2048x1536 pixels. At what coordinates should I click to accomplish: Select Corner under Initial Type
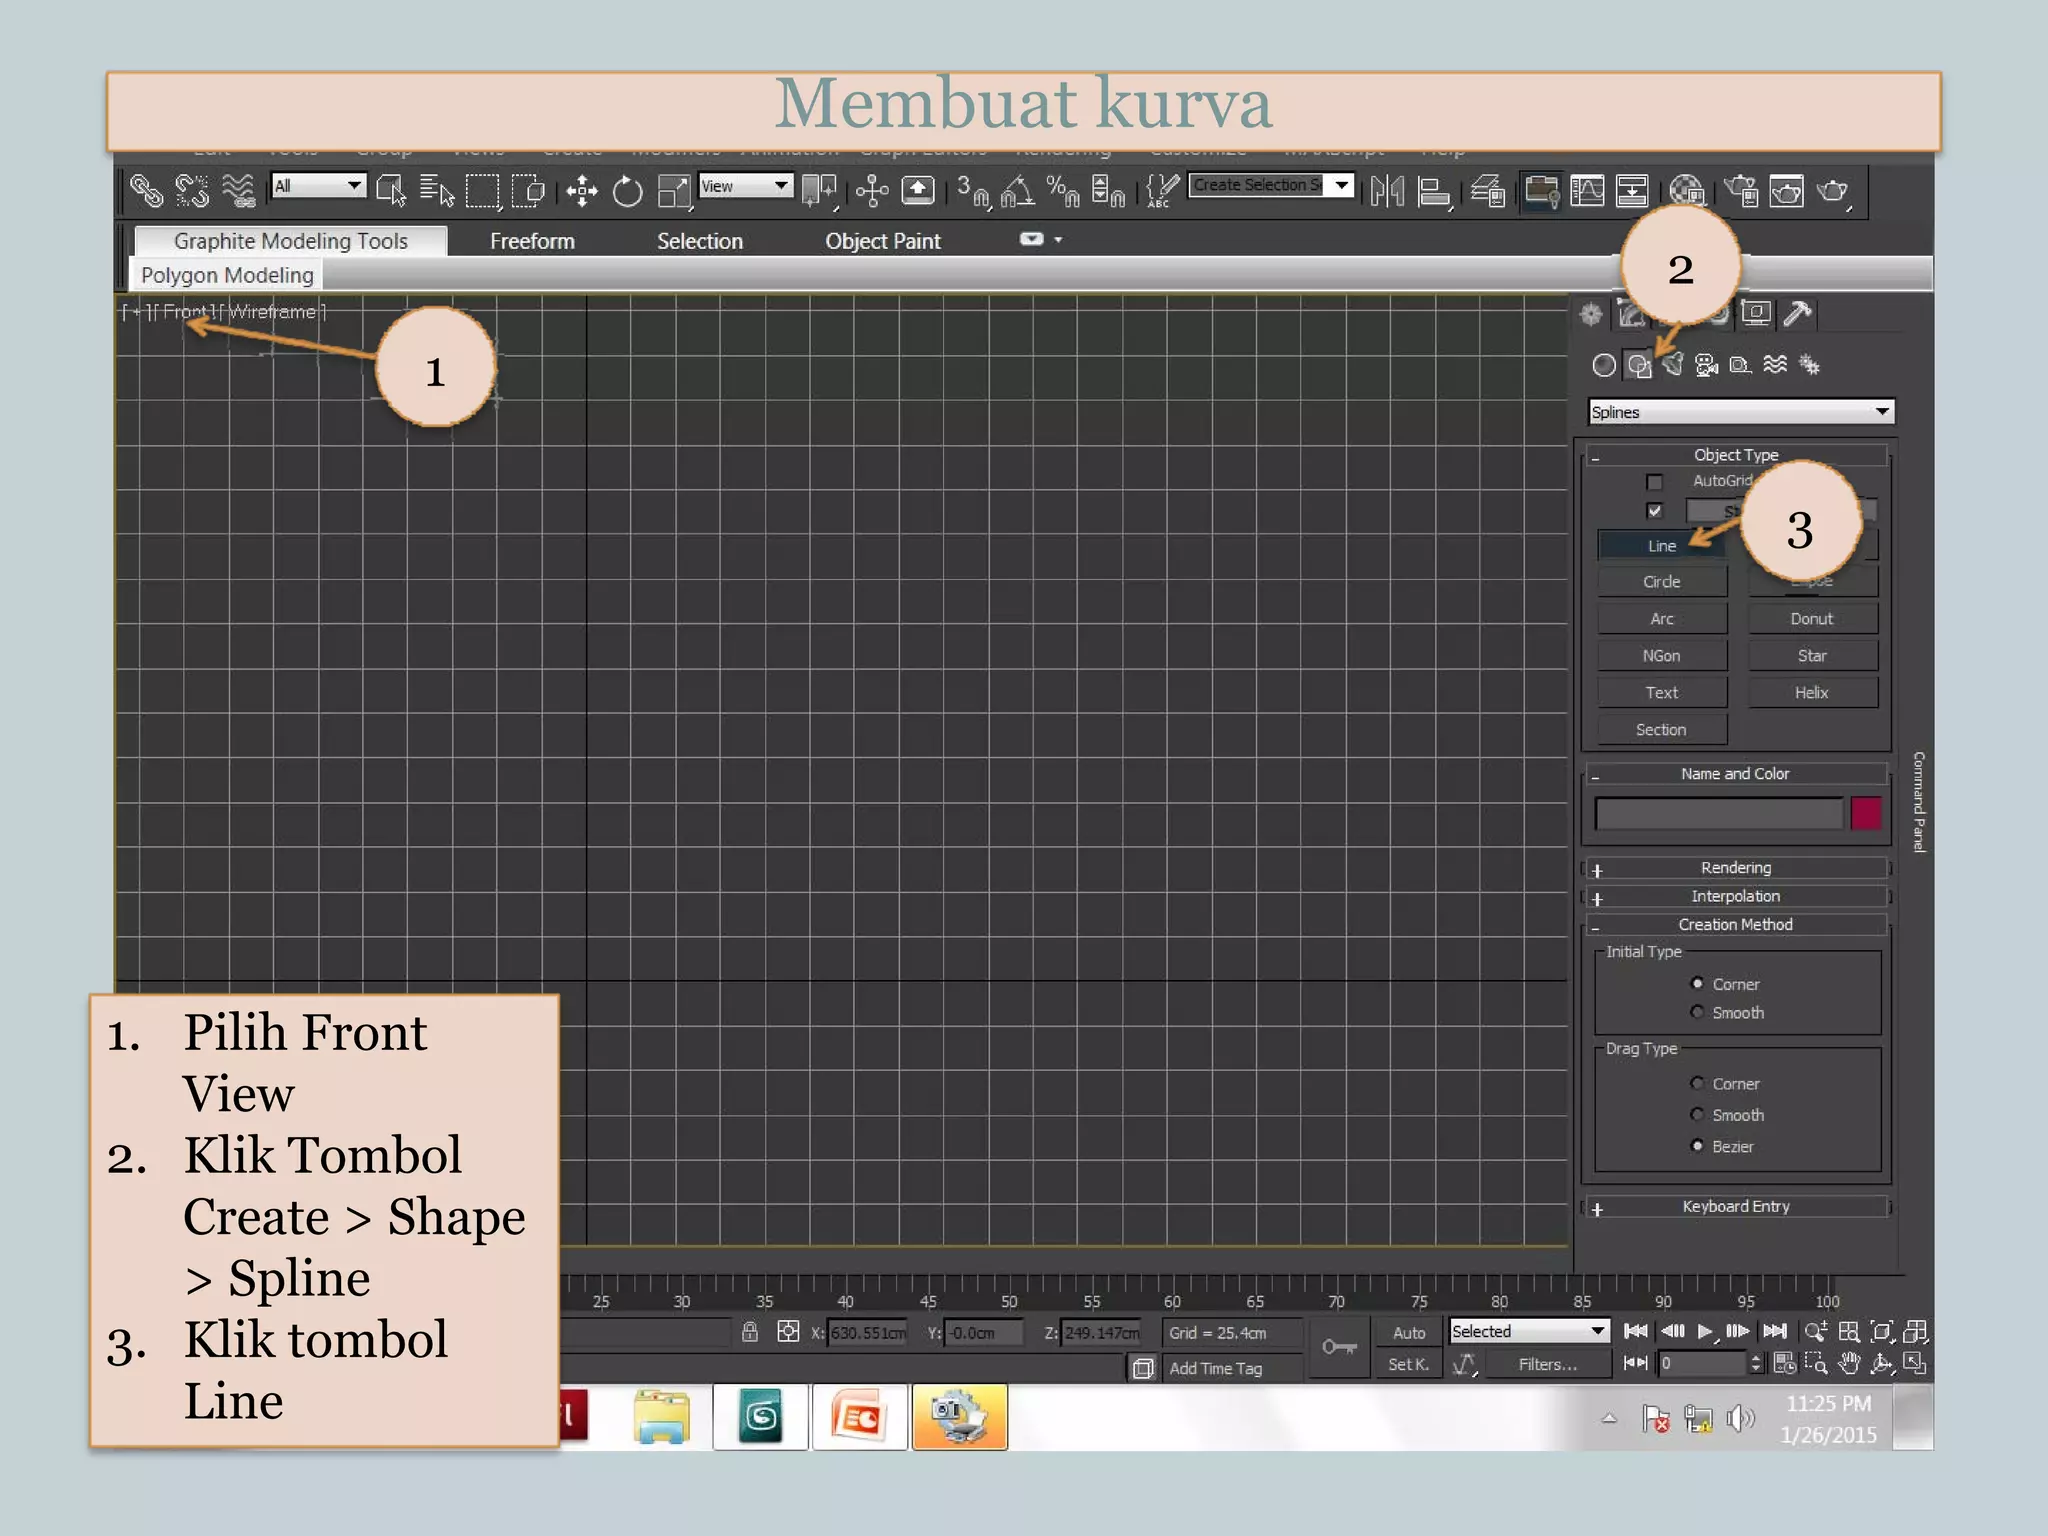1697,984
